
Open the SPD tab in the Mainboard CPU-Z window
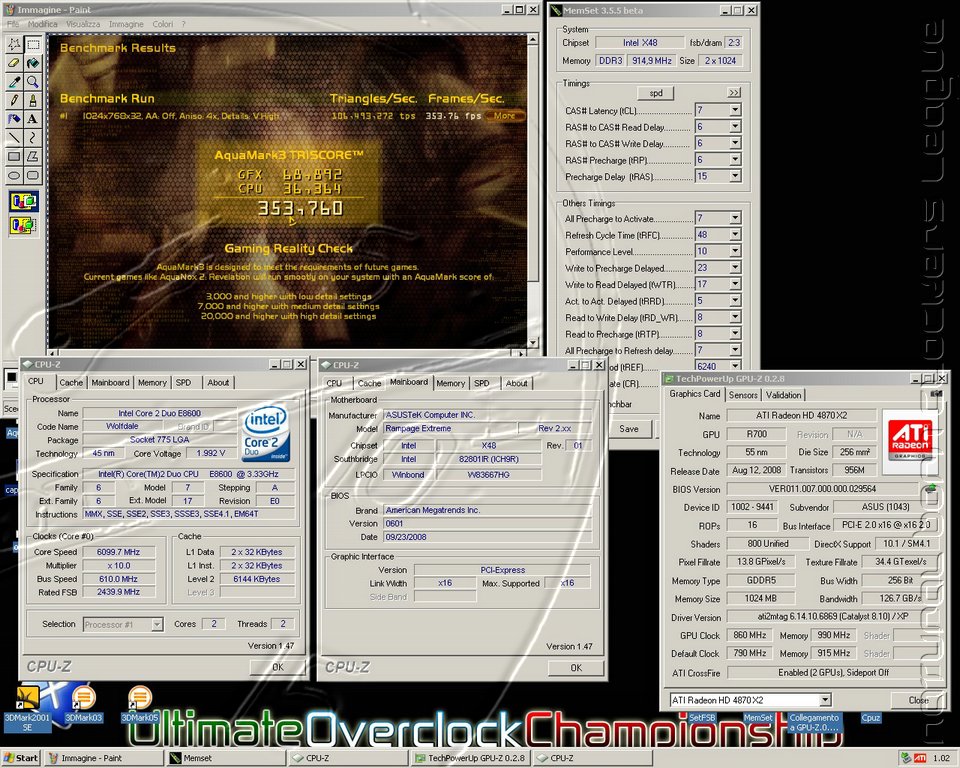point(482,383)
